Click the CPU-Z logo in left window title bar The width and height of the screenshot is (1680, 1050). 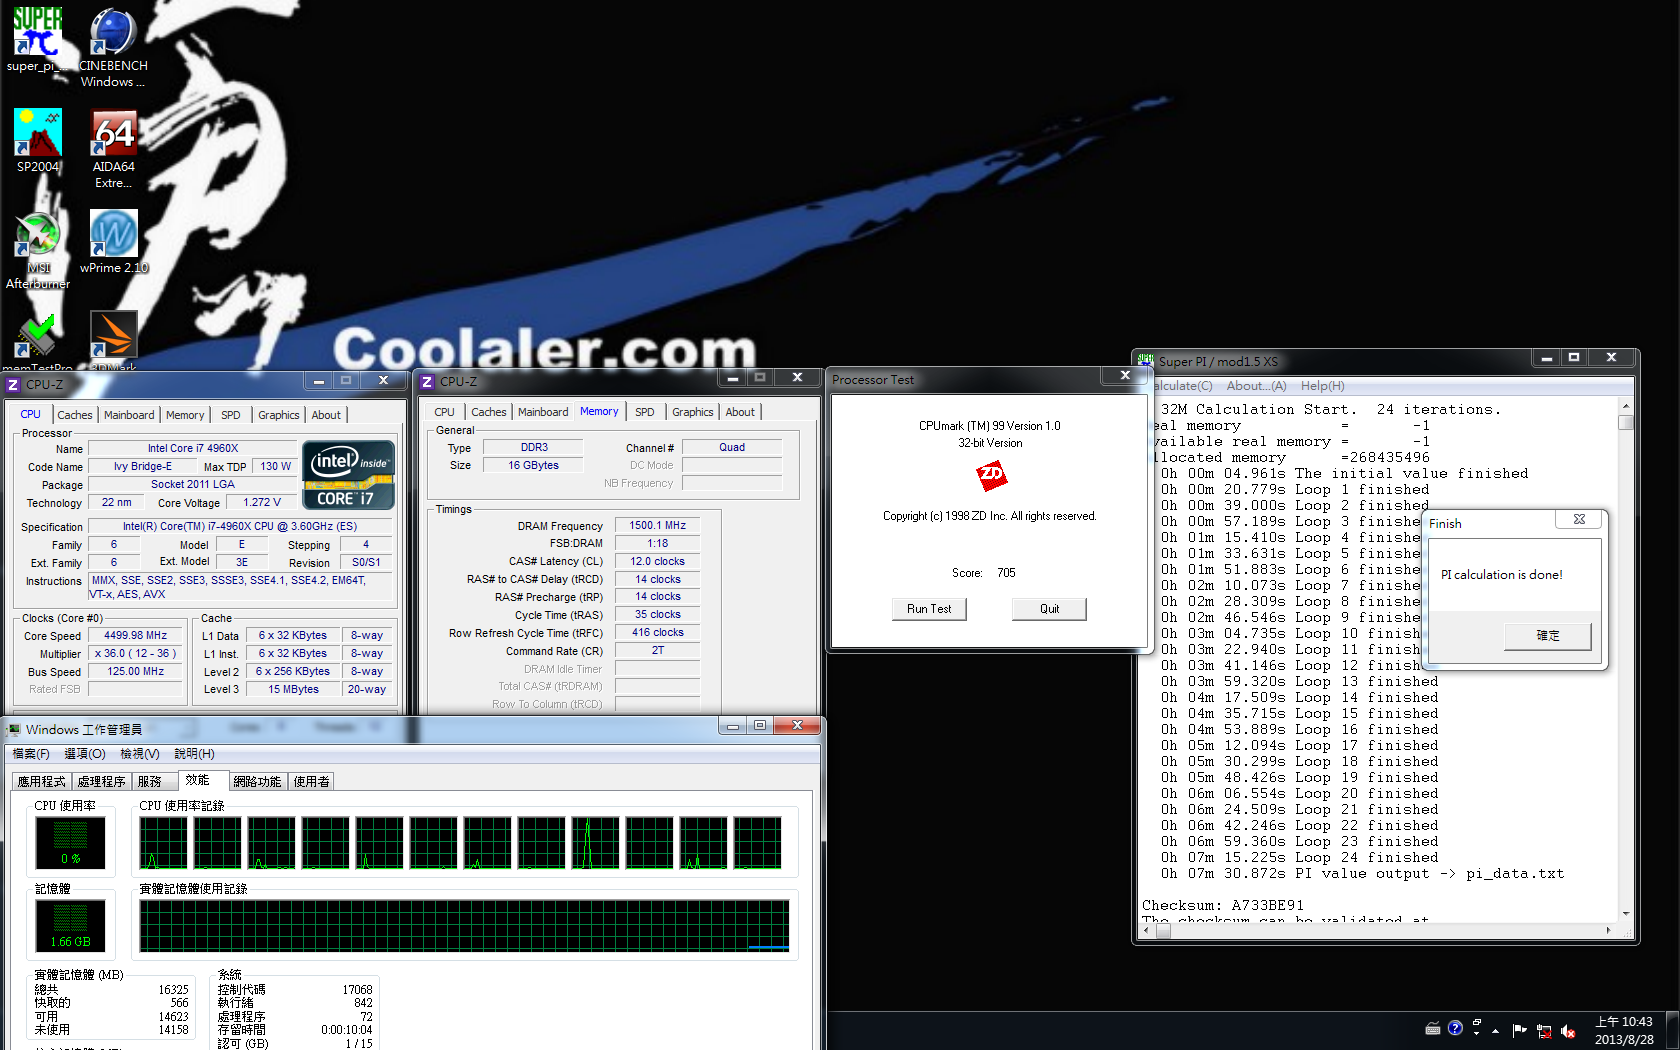(x=13, y=384)
